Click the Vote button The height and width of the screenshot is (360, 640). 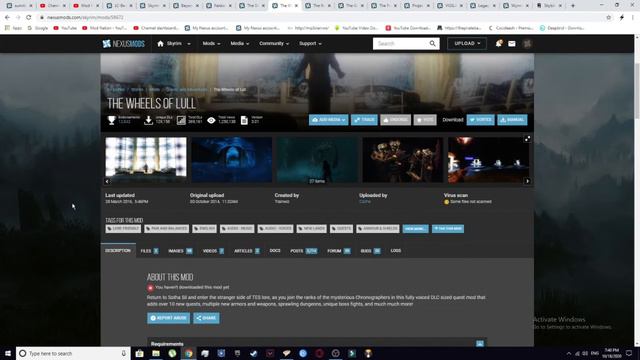point(425,120)
